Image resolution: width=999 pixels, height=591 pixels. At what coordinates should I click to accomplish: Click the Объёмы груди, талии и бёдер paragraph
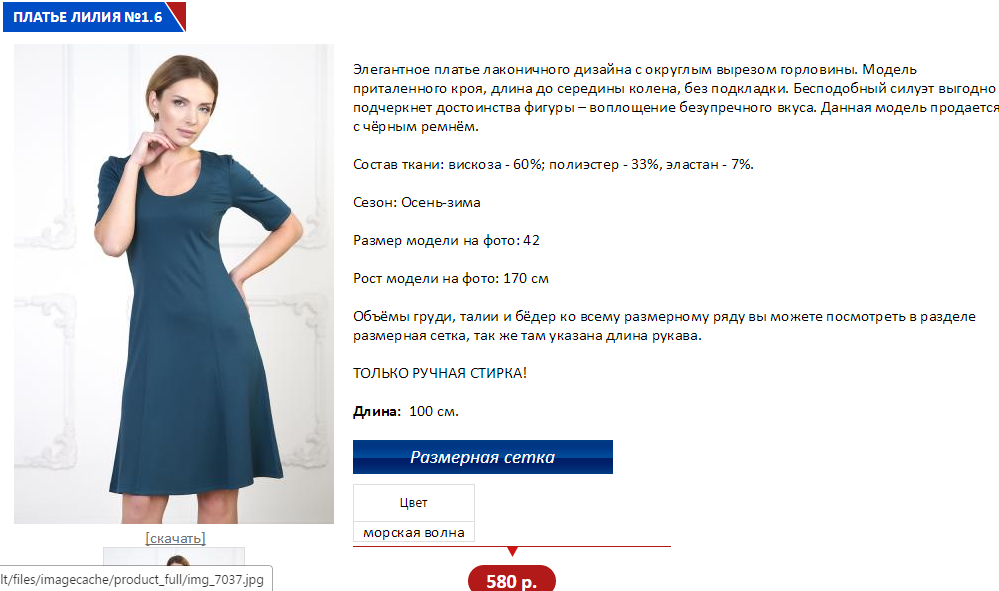tap(665, 326)
